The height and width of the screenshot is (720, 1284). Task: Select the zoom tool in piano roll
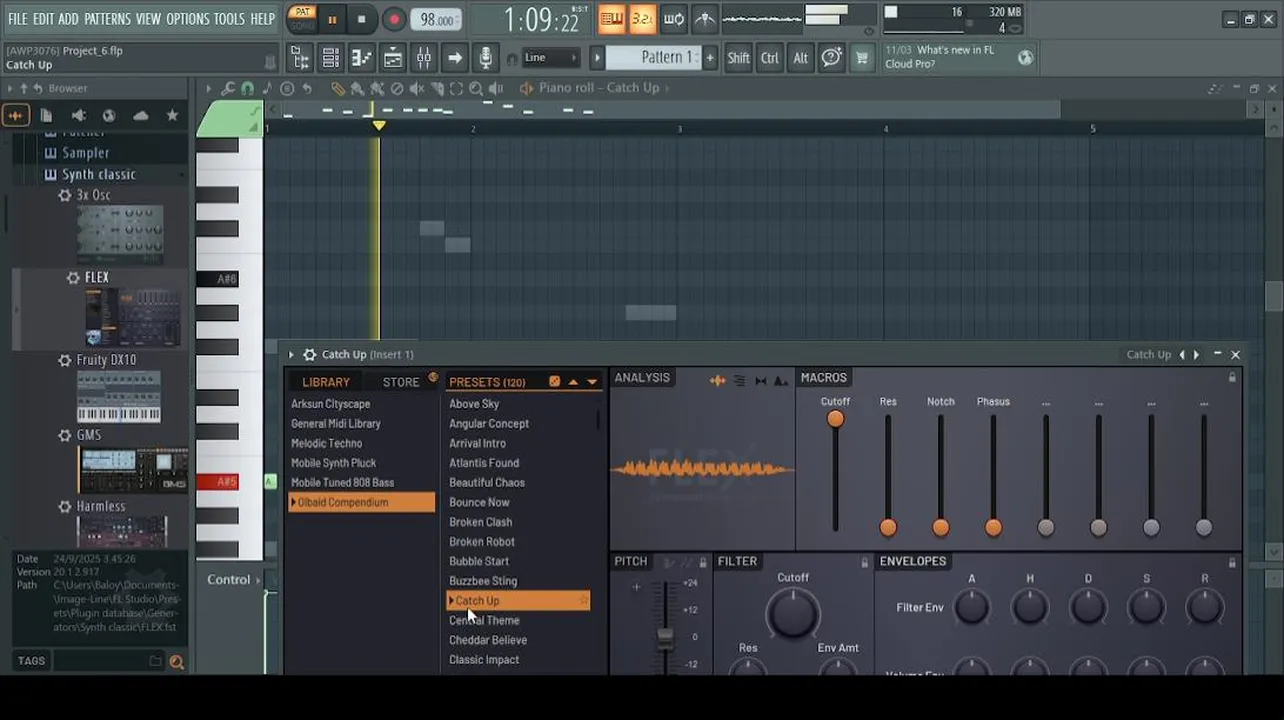coord(476,88)
